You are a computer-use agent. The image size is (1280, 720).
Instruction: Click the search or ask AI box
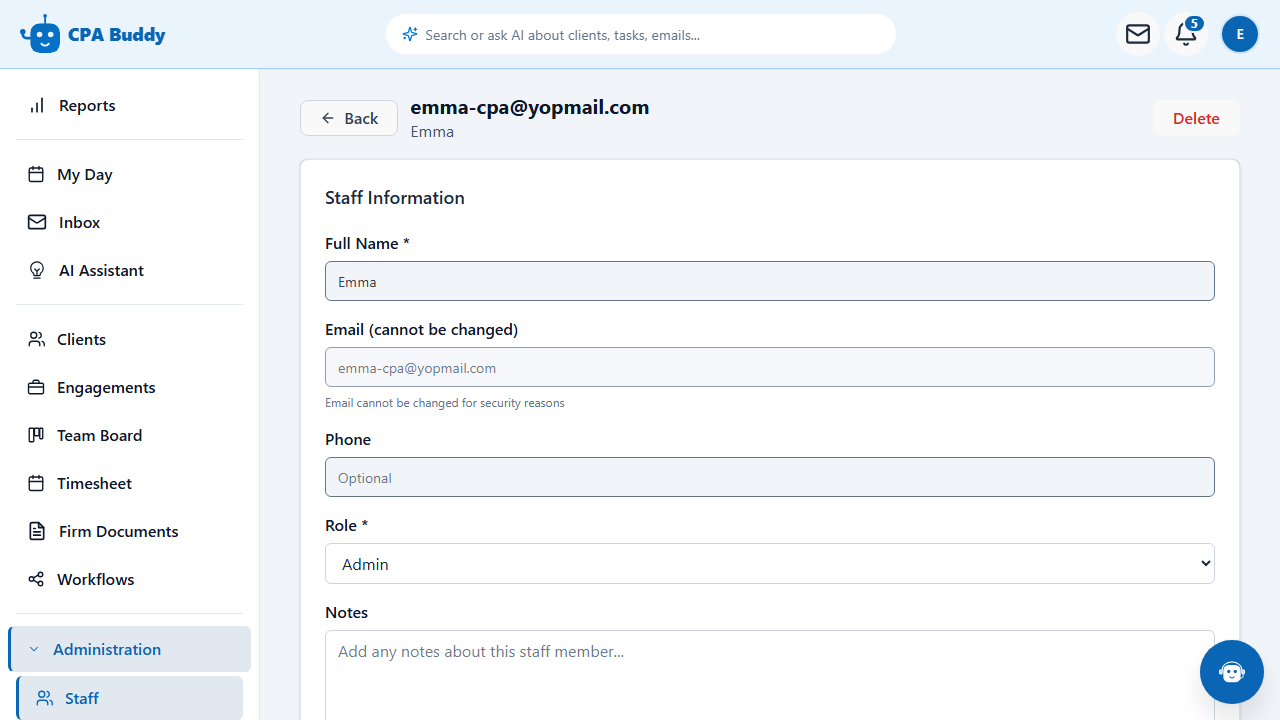(641, 34)
